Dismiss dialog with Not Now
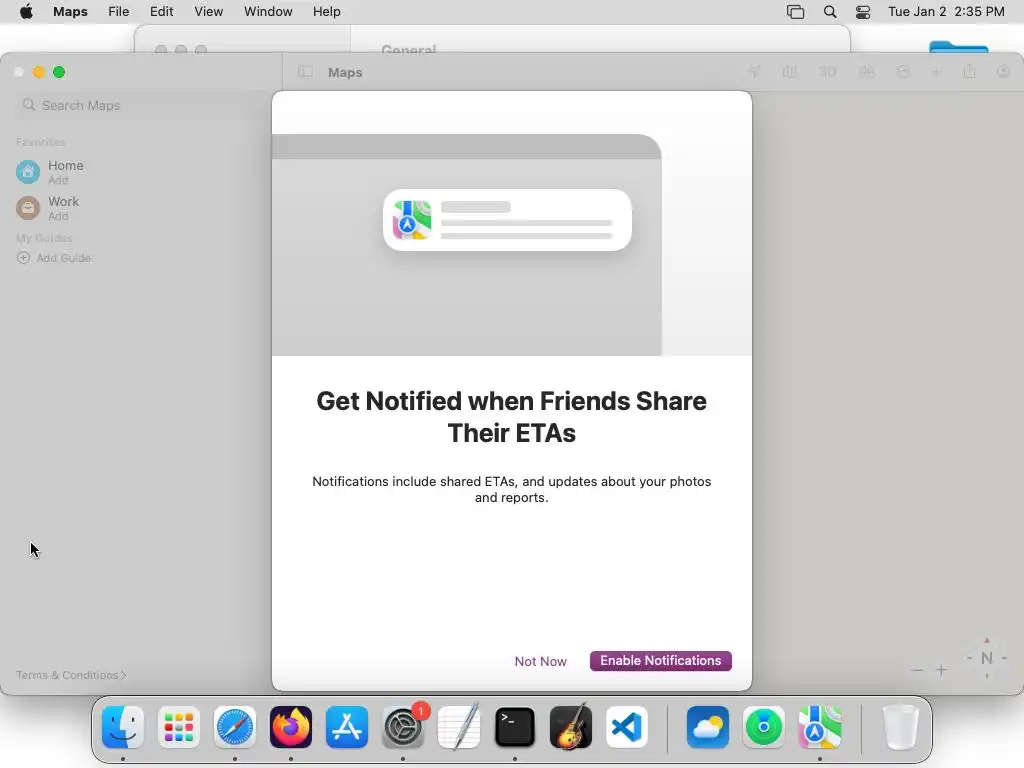Image resolution: width=1024 pixels, height=768 pixels. point(540,662)
